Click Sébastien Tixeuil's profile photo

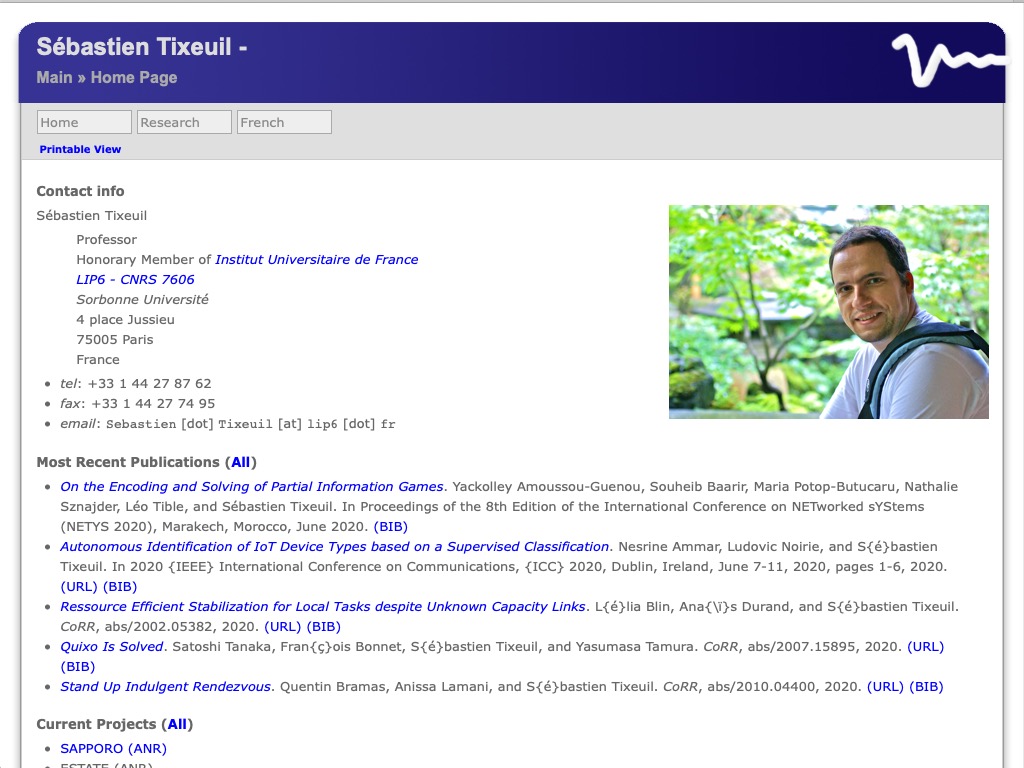pyautogui.click(x=828, y=312)
